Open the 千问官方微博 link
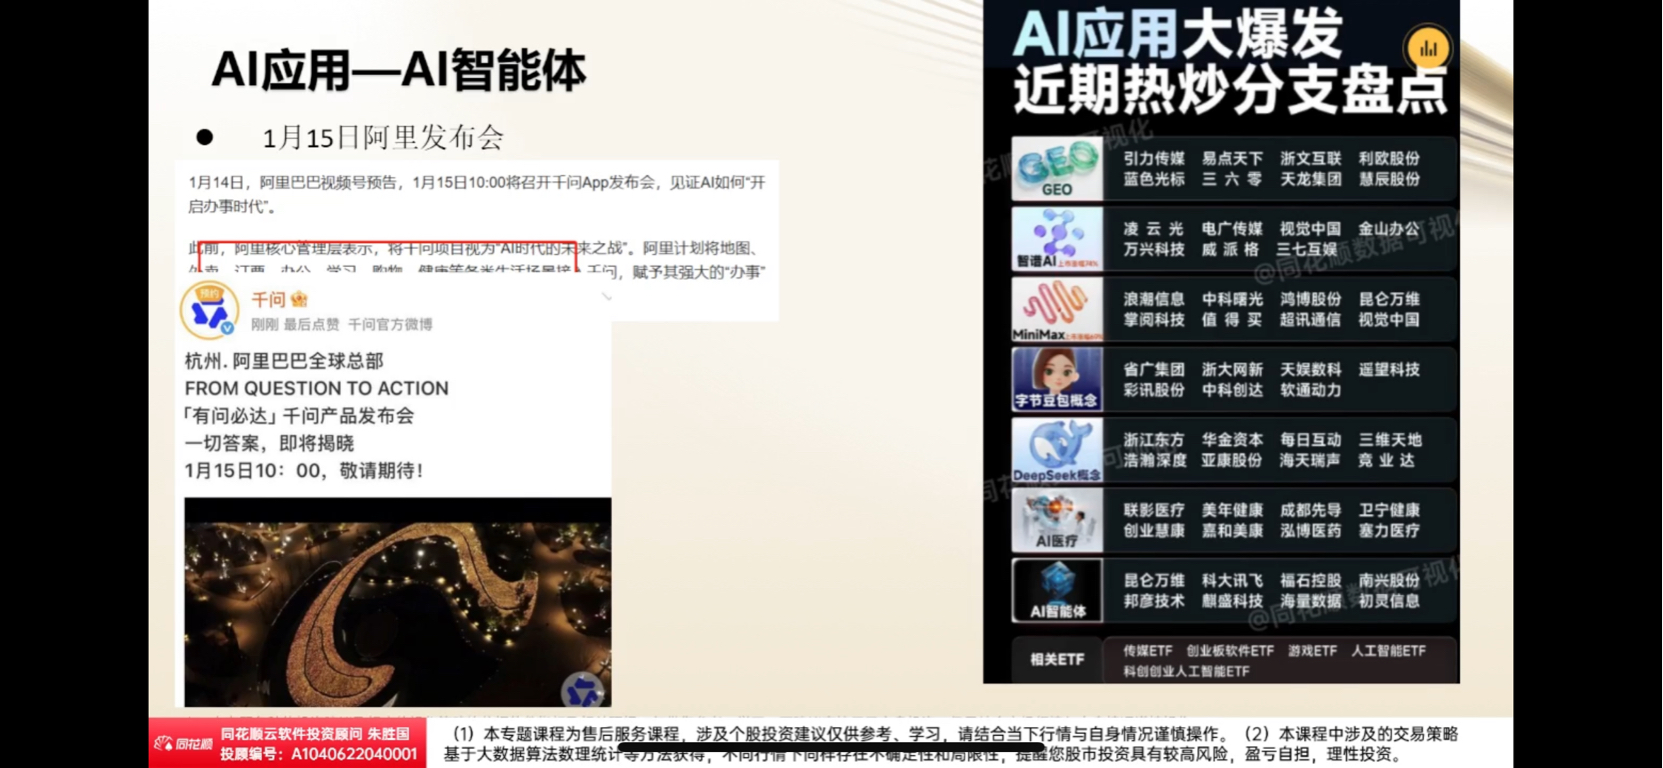The width and height of the screenshot is (1663, 768). pos(390,324)
